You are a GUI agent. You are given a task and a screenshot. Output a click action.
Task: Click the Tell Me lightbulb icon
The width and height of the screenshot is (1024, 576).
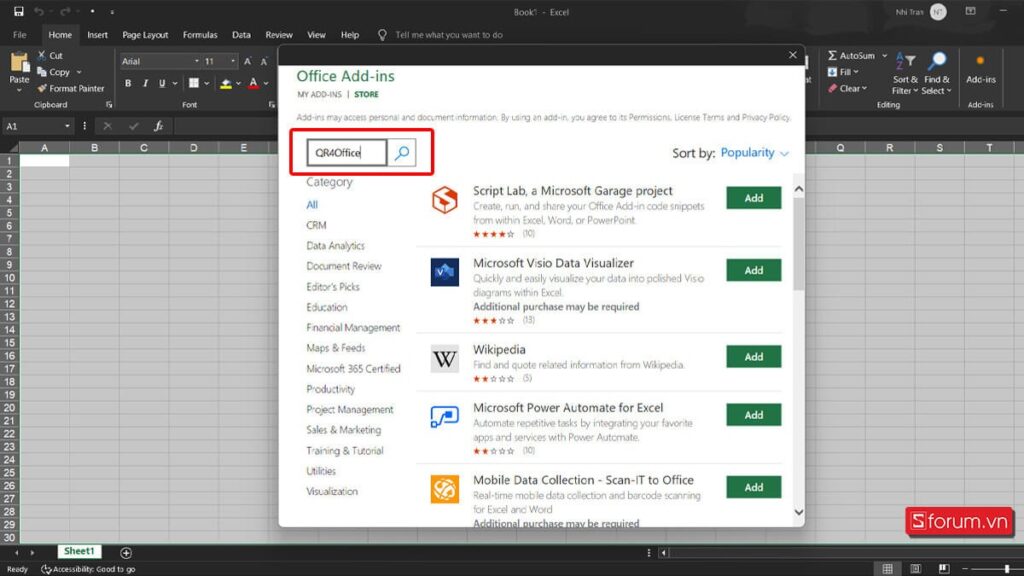point(382,35)
